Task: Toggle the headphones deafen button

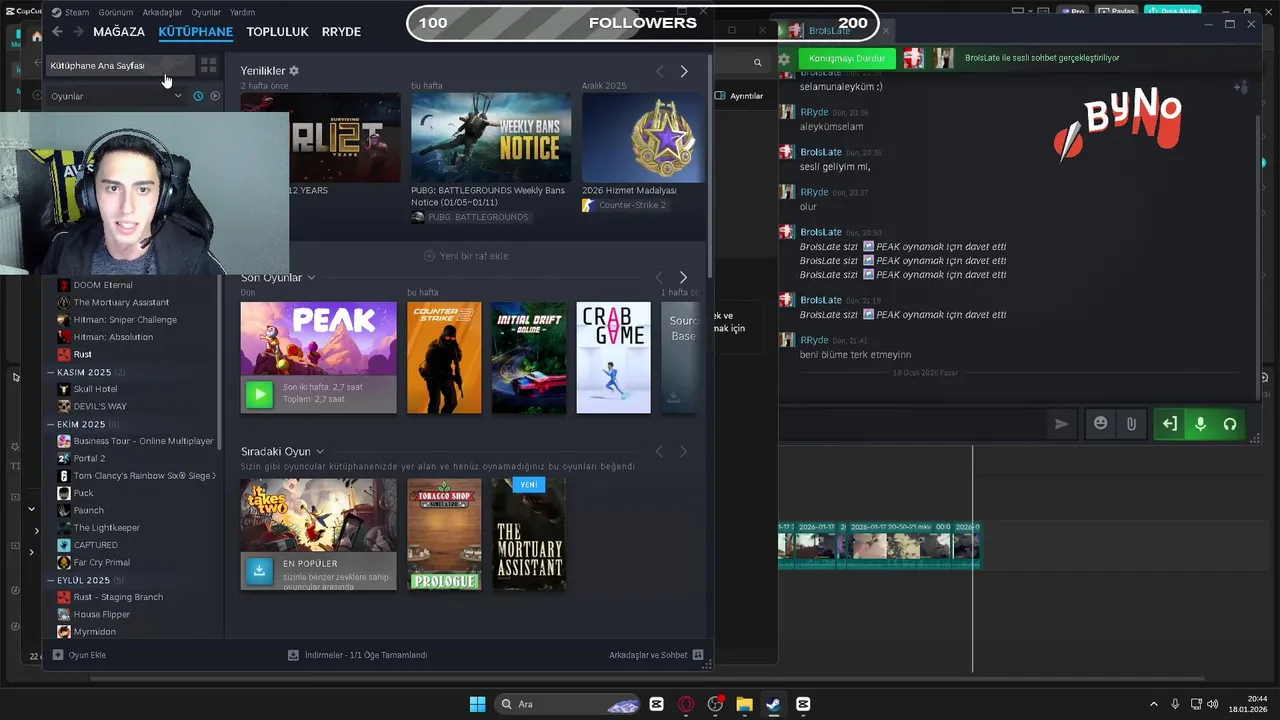Action: (1230, 424)
